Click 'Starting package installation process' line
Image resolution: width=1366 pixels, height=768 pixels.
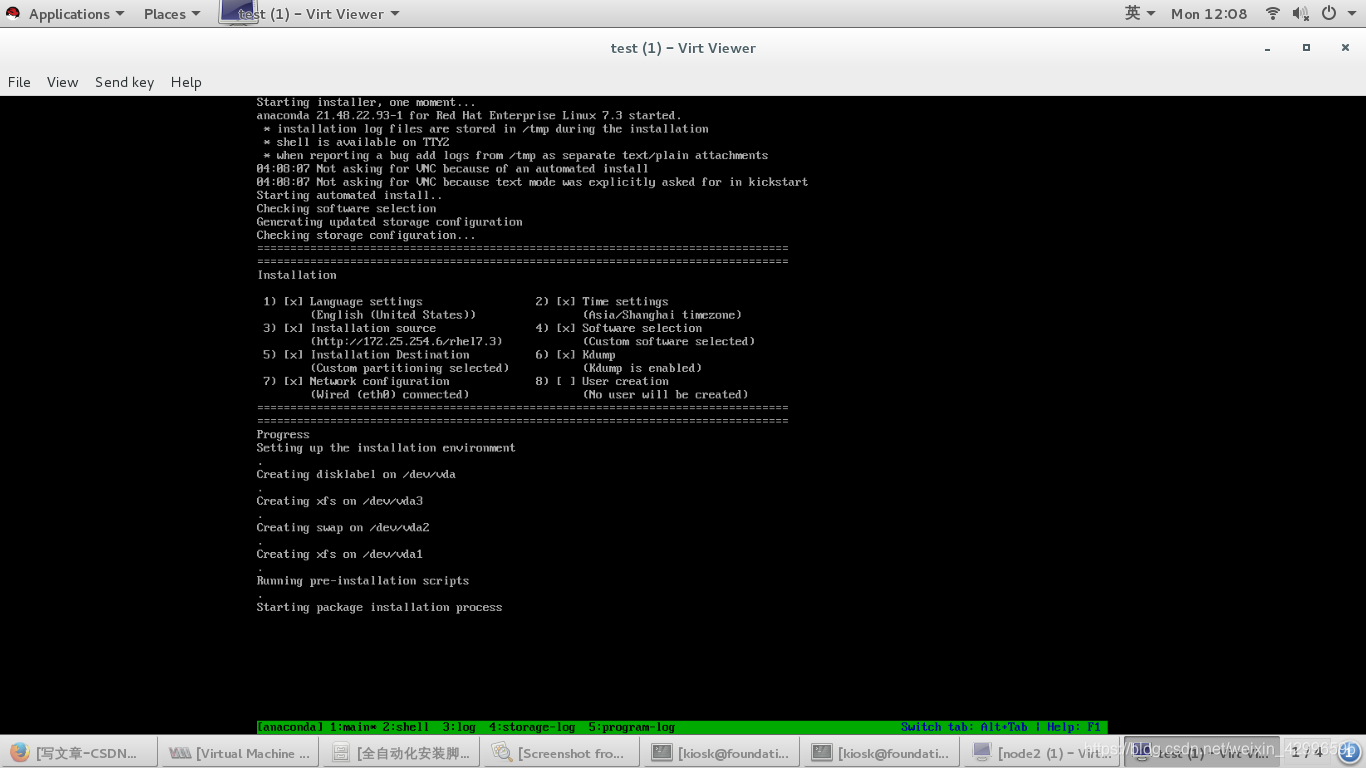coord(380,607)
